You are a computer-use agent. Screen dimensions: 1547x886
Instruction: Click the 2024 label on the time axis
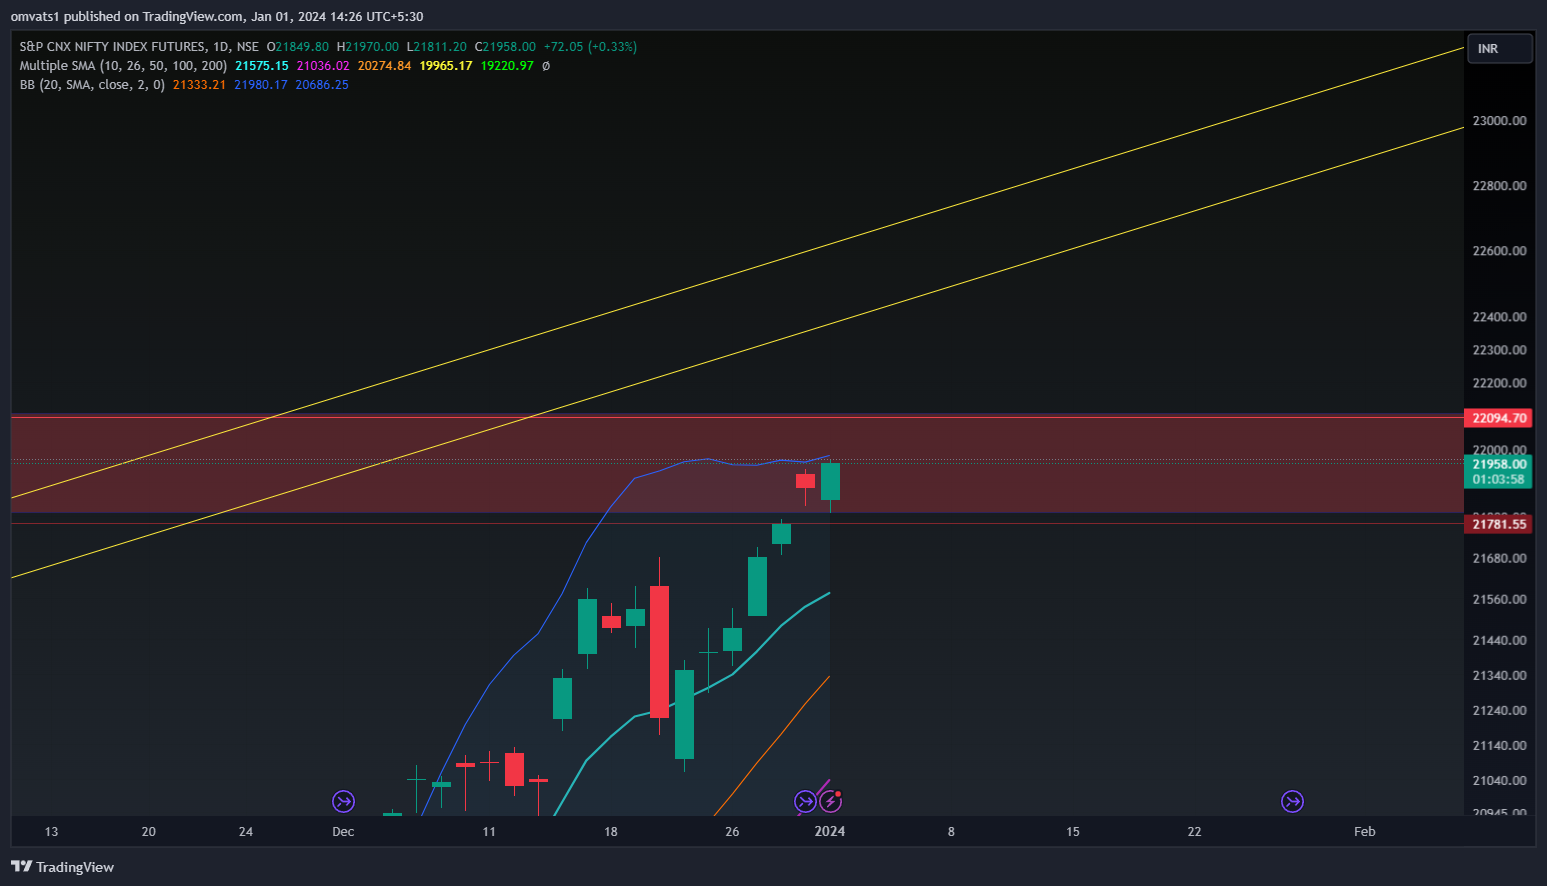tap(830, 831)
